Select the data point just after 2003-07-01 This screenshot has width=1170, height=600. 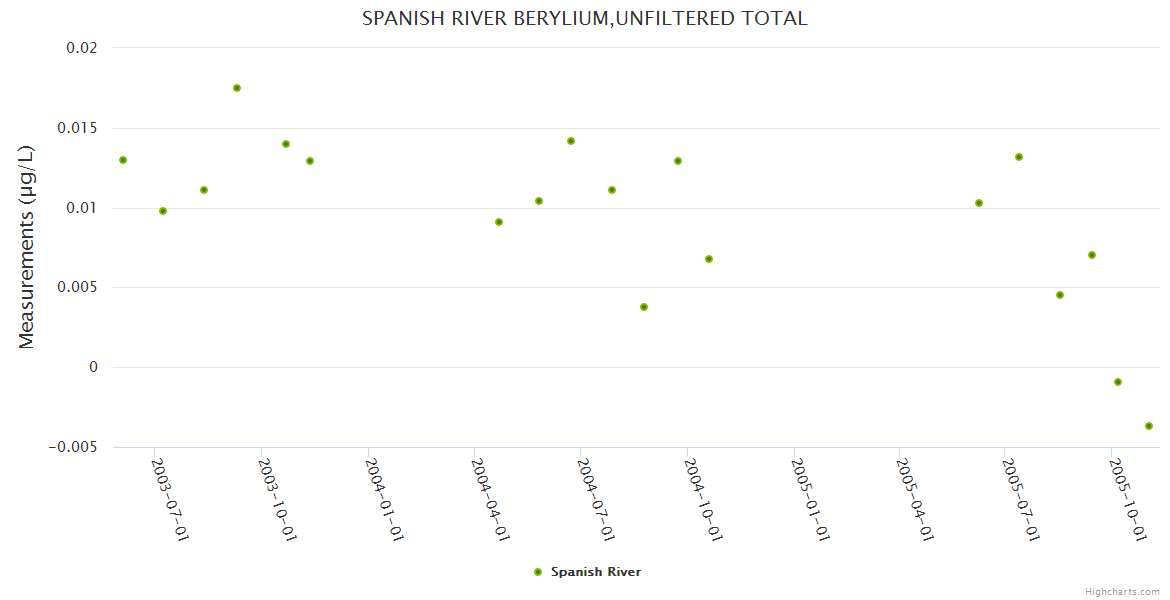(x=163, y=211)
